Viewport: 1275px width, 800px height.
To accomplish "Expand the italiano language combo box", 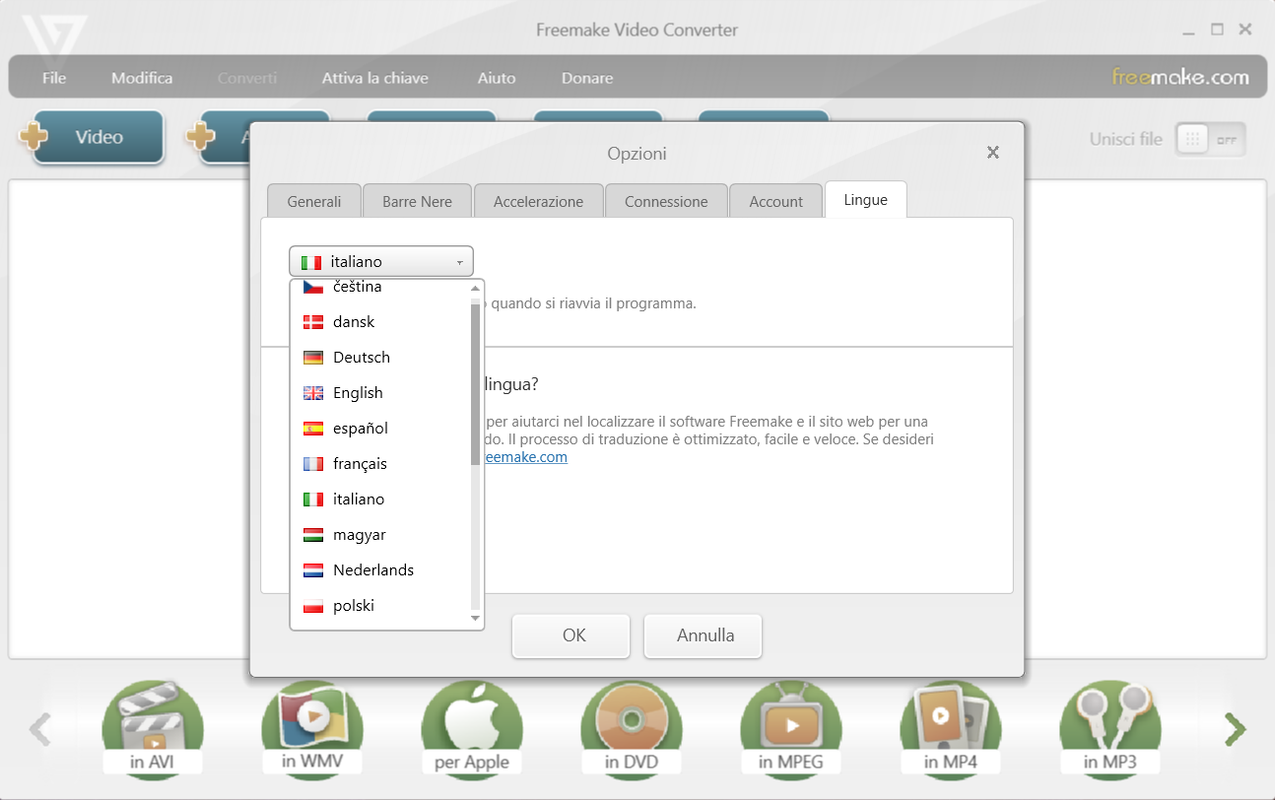I will pos(381,261).
